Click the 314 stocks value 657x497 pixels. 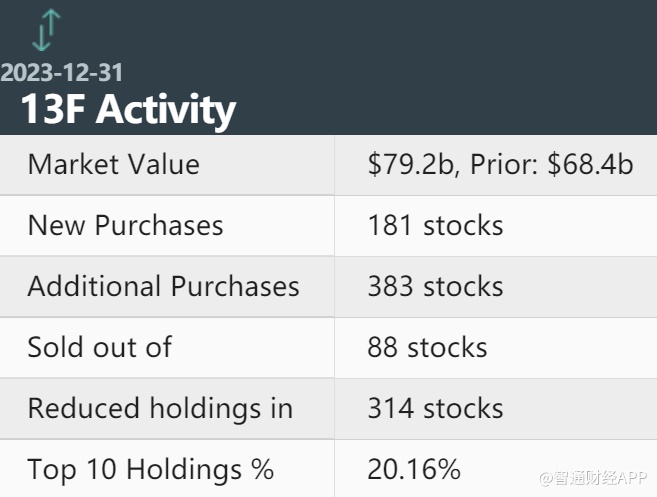(x=435, y=408)
